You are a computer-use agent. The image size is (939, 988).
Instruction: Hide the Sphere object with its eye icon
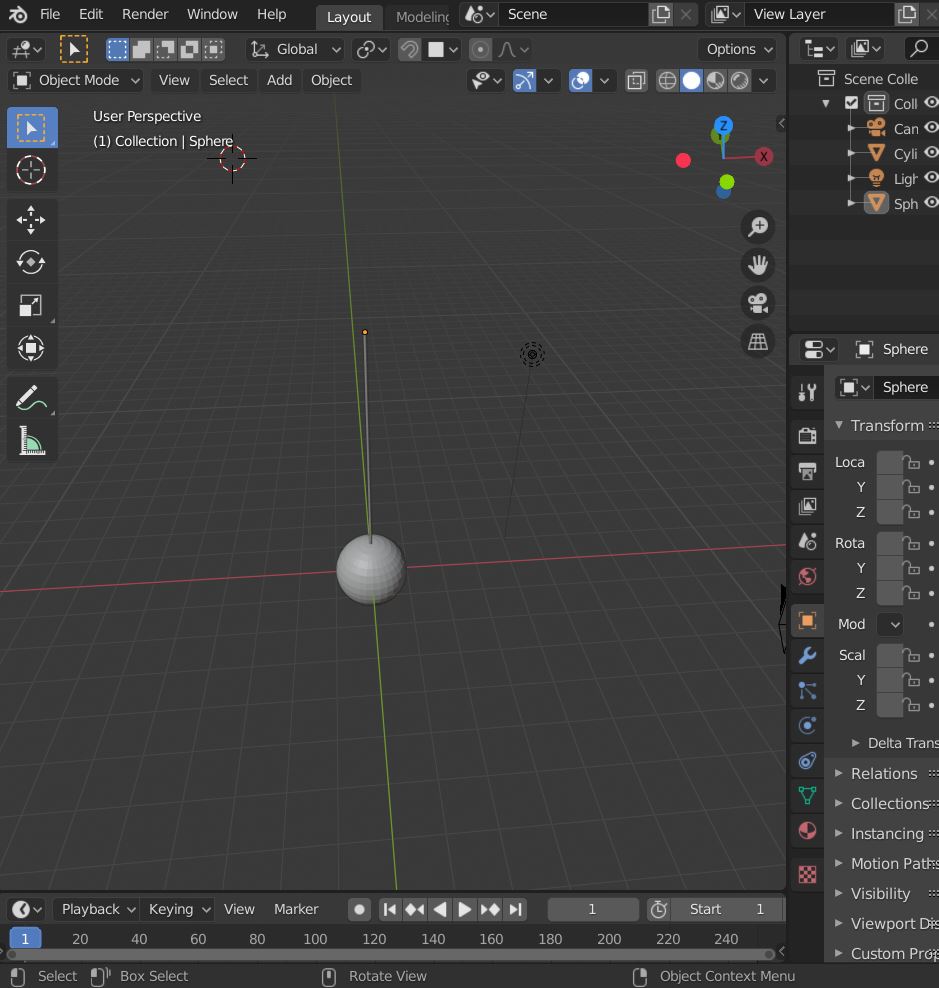coord(931,203)
